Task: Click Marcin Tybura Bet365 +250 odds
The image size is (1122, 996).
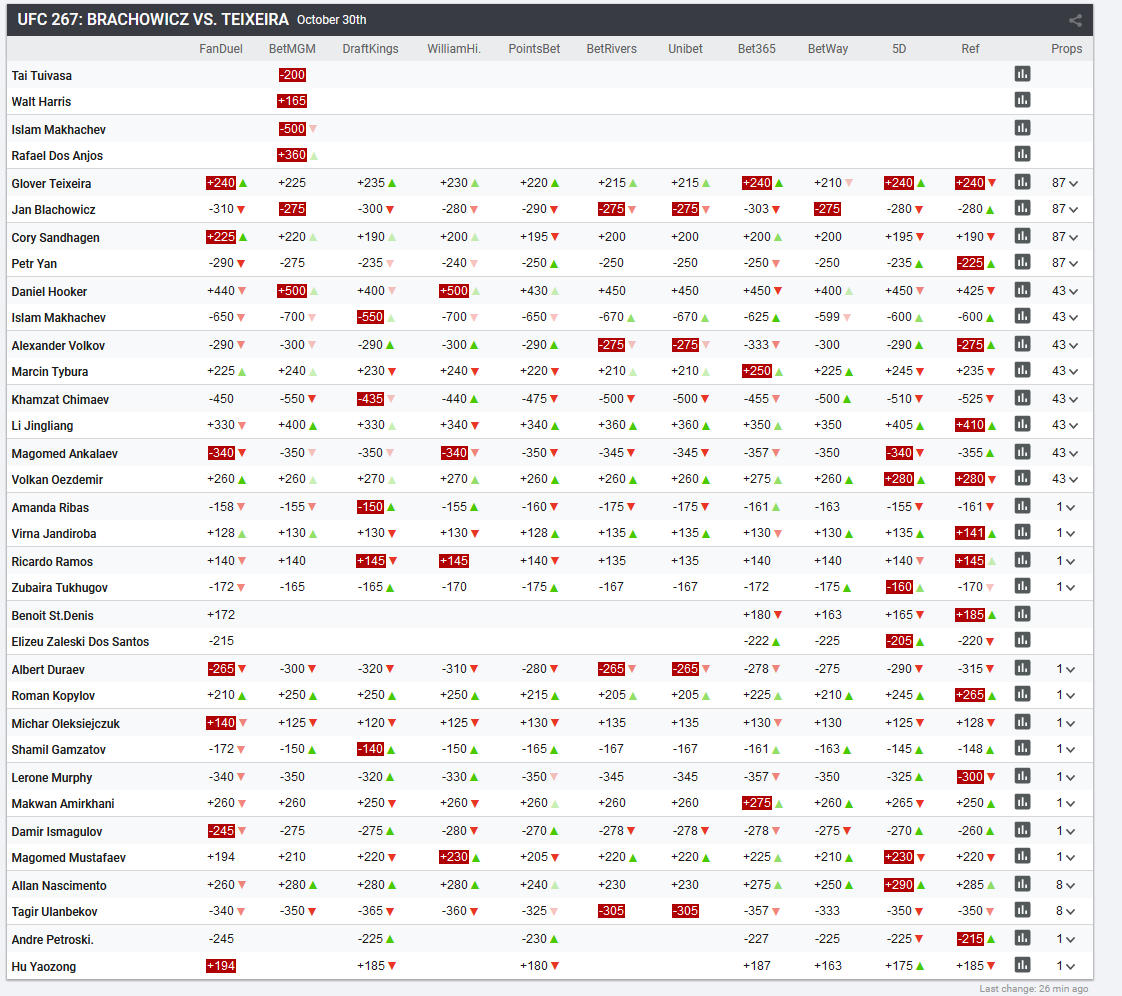Action: click(x=757, y=371)
